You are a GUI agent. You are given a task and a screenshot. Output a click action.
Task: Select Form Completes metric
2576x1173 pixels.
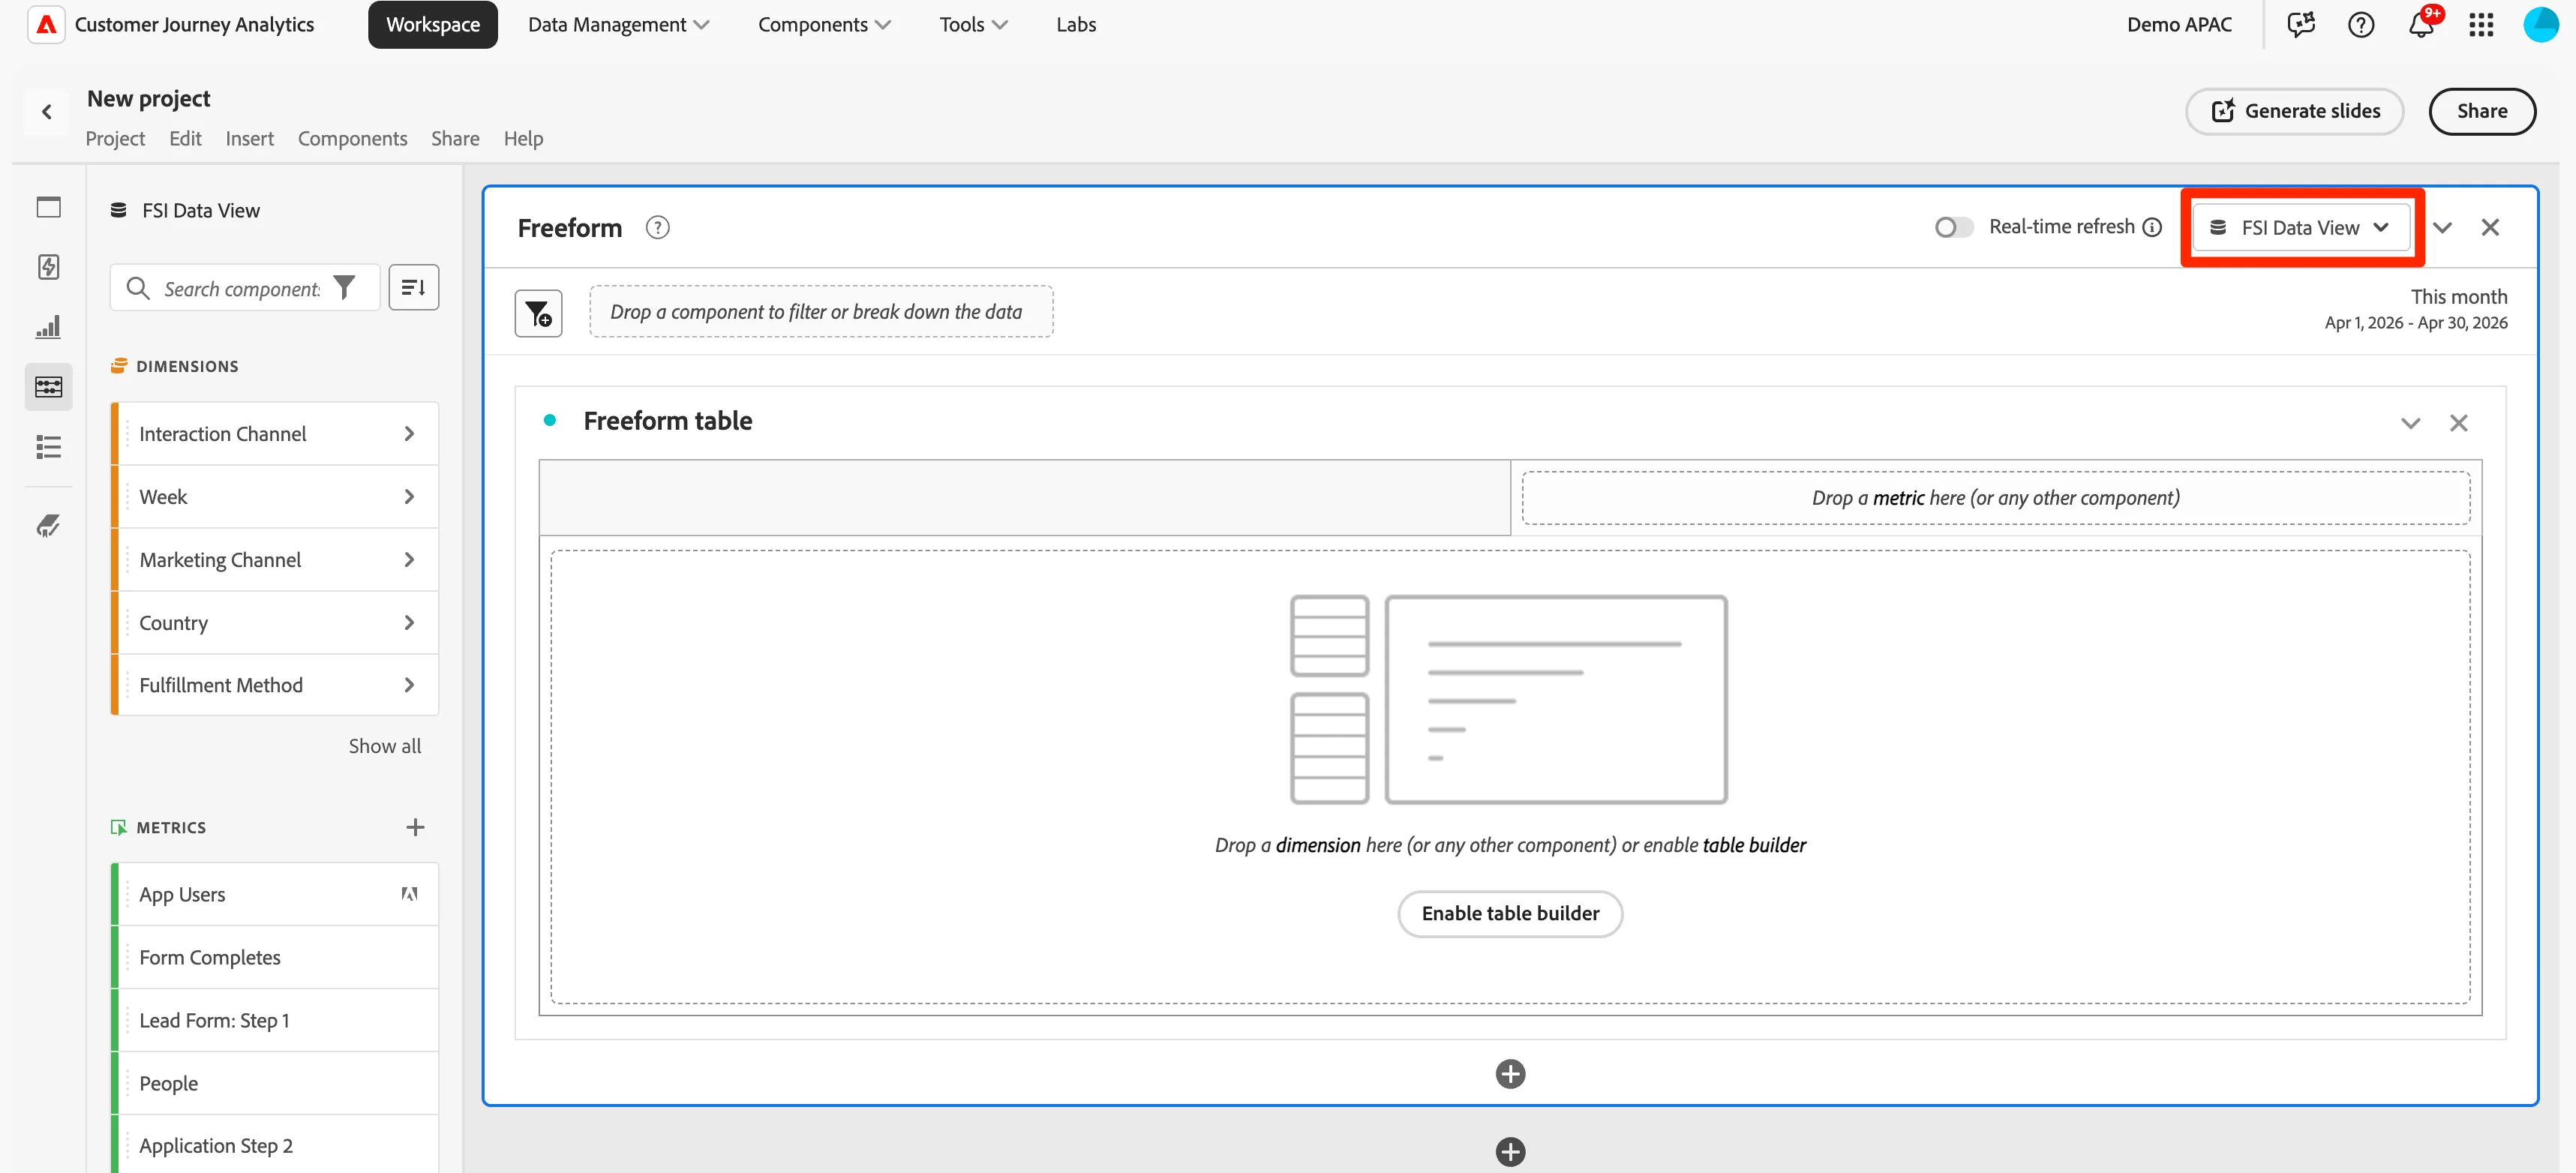point(274,957)
